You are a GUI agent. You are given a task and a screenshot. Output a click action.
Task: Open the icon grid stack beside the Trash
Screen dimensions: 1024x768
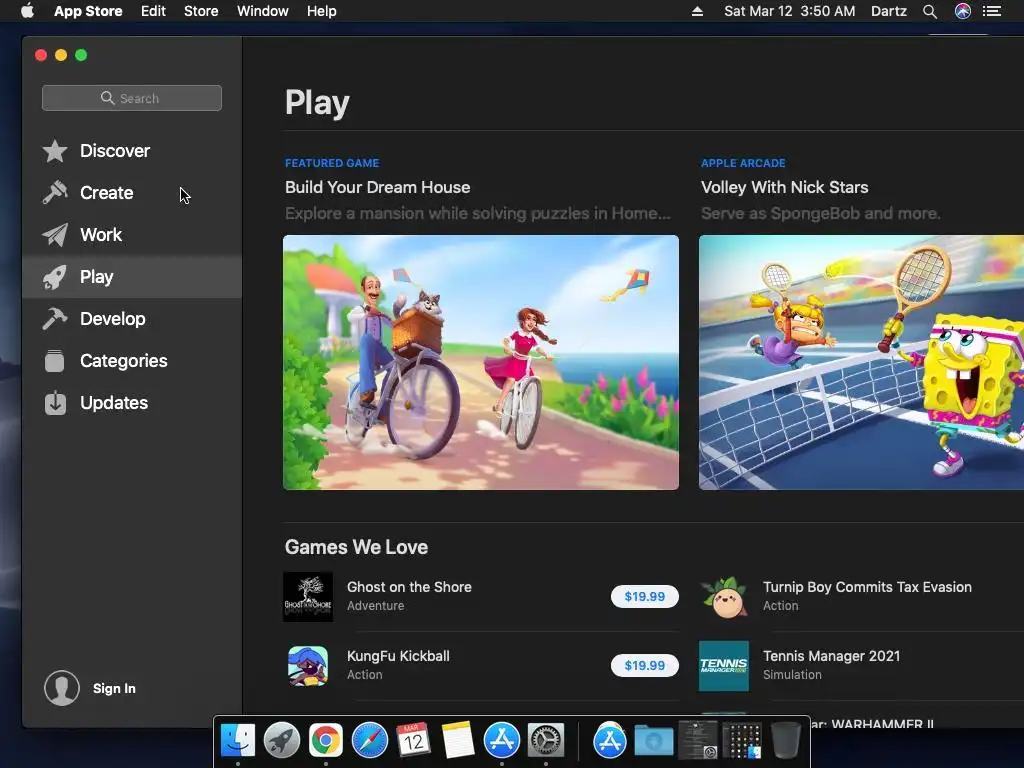[x=742, y=740]
